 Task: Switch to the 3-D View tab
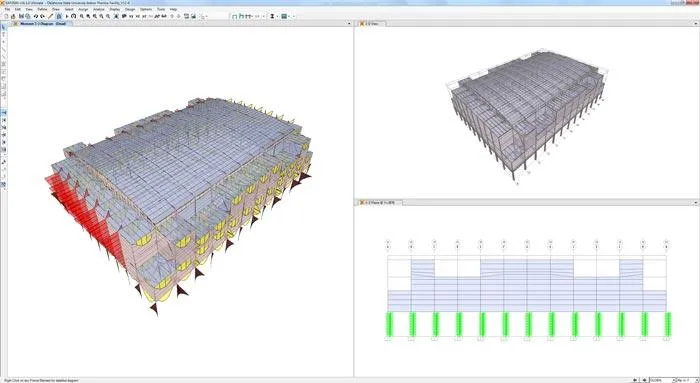click(x=372, y=23)
